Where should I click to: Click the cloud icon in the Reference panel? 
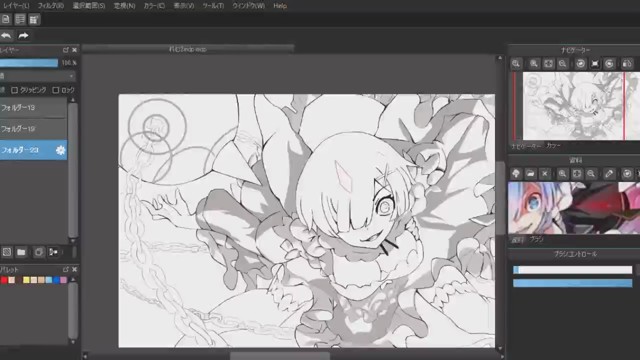point(516,174)
